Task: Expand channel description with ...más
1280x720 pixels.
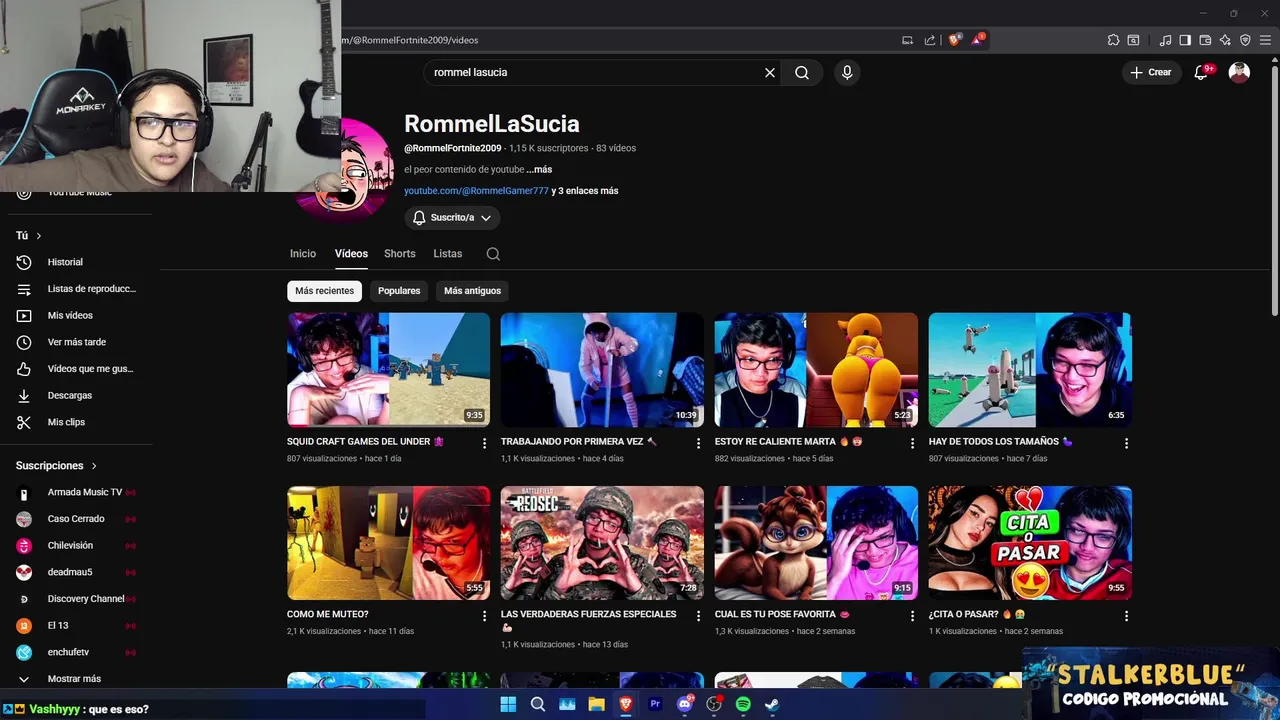Action: [539, 170]
